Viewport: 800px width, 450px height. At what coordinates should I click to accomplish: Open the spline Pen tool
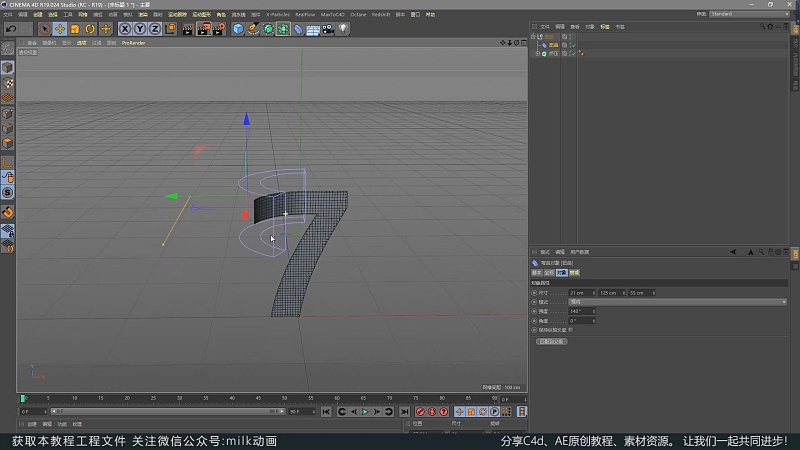[253, 29]
